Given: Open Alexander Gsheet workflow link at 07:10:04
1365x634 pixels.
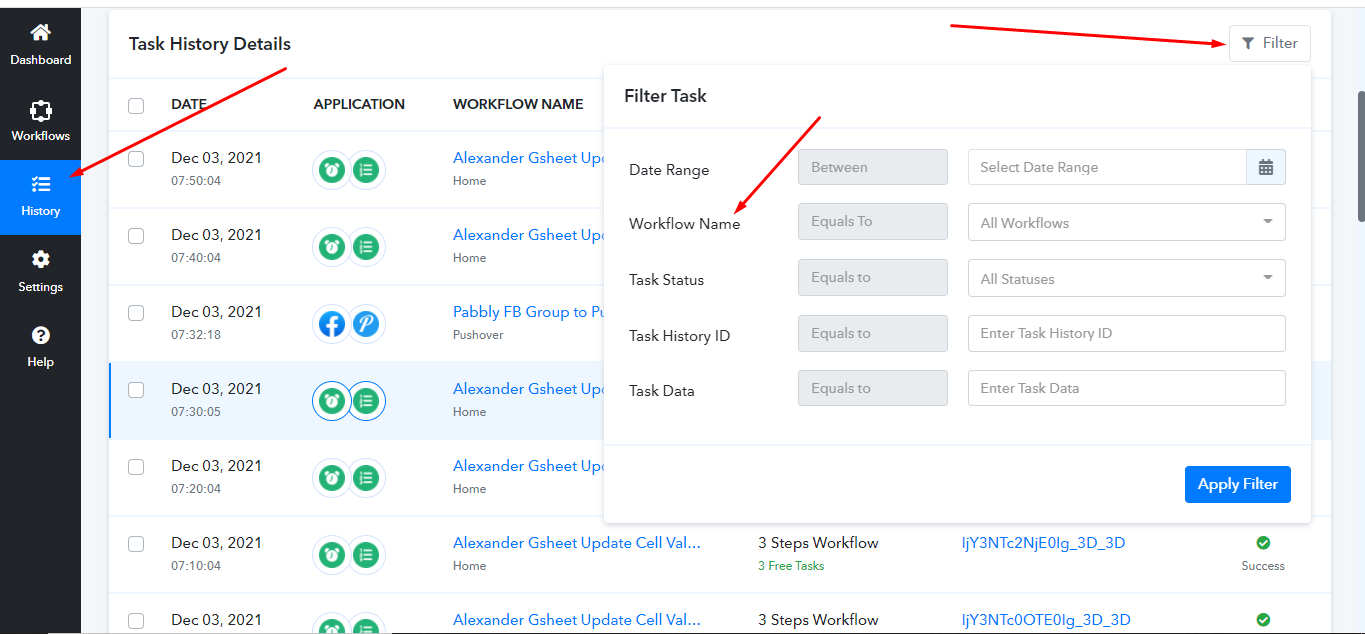Looking at the screenshot, I should 577,543.
